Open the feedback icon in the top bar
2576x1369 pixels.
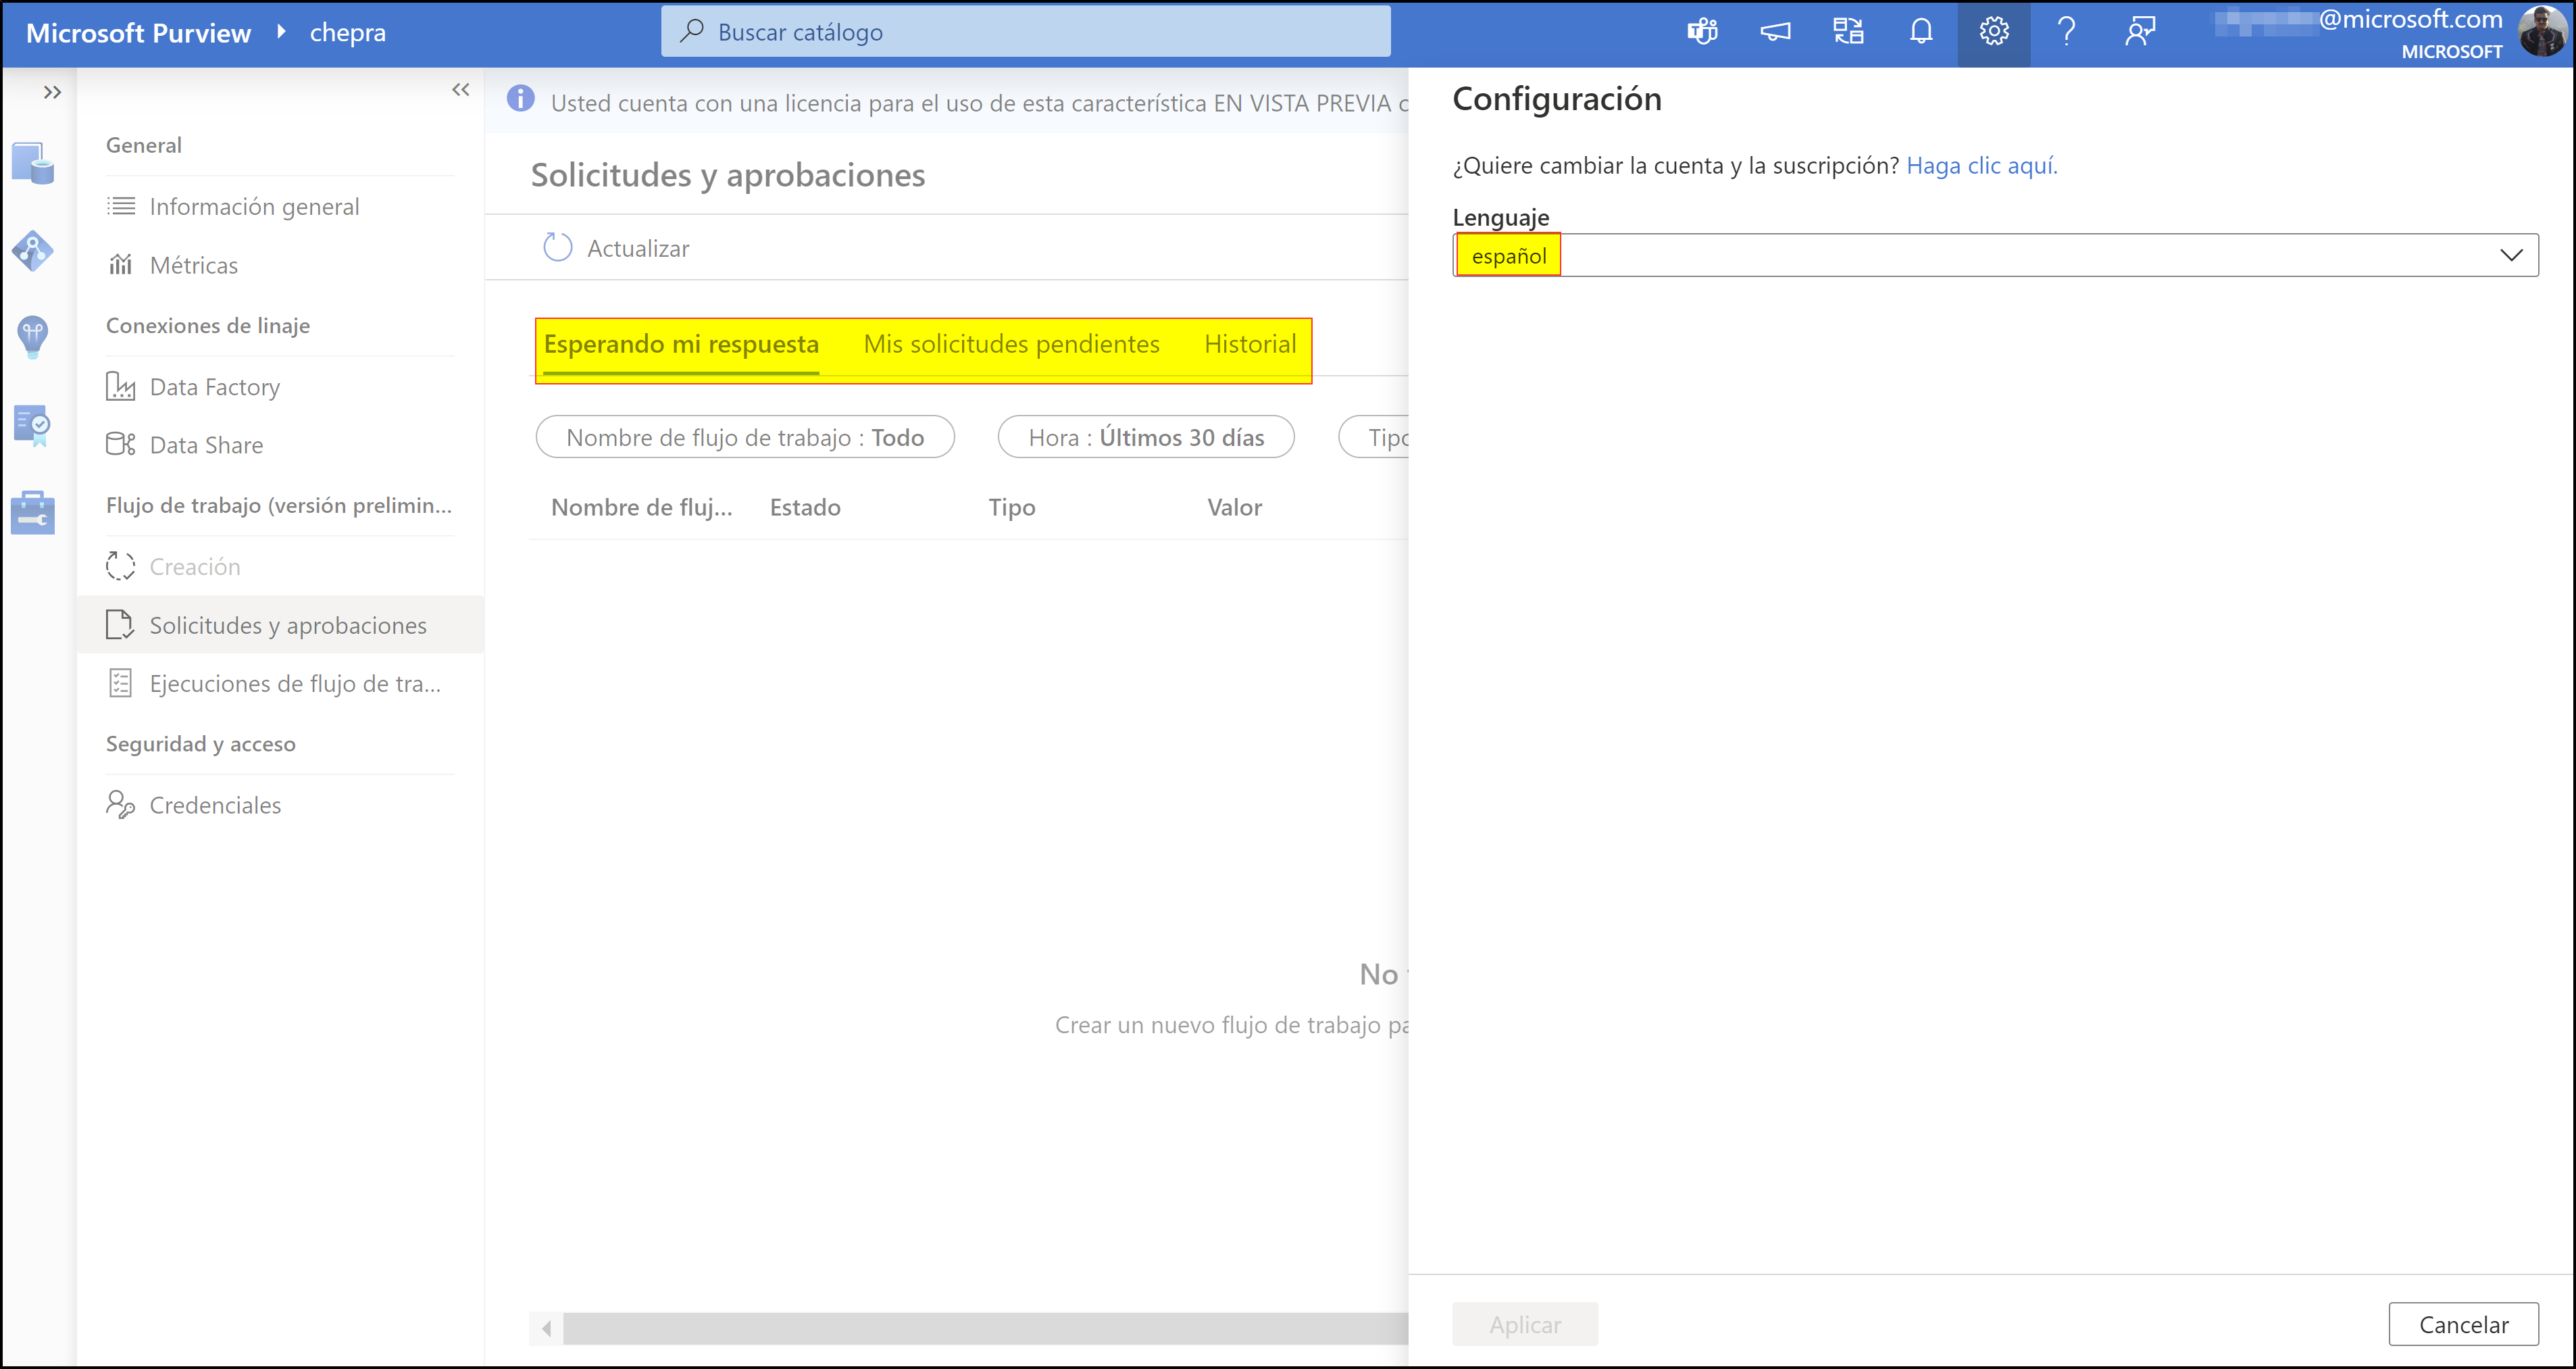coord(2140,31)
